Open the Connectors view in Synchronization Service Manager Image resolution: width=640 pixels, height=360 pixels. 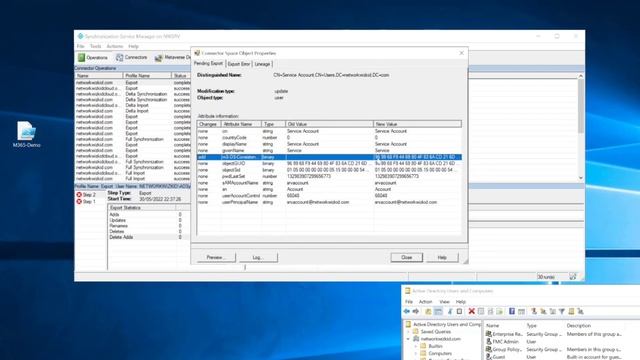(x=131, y=58)
